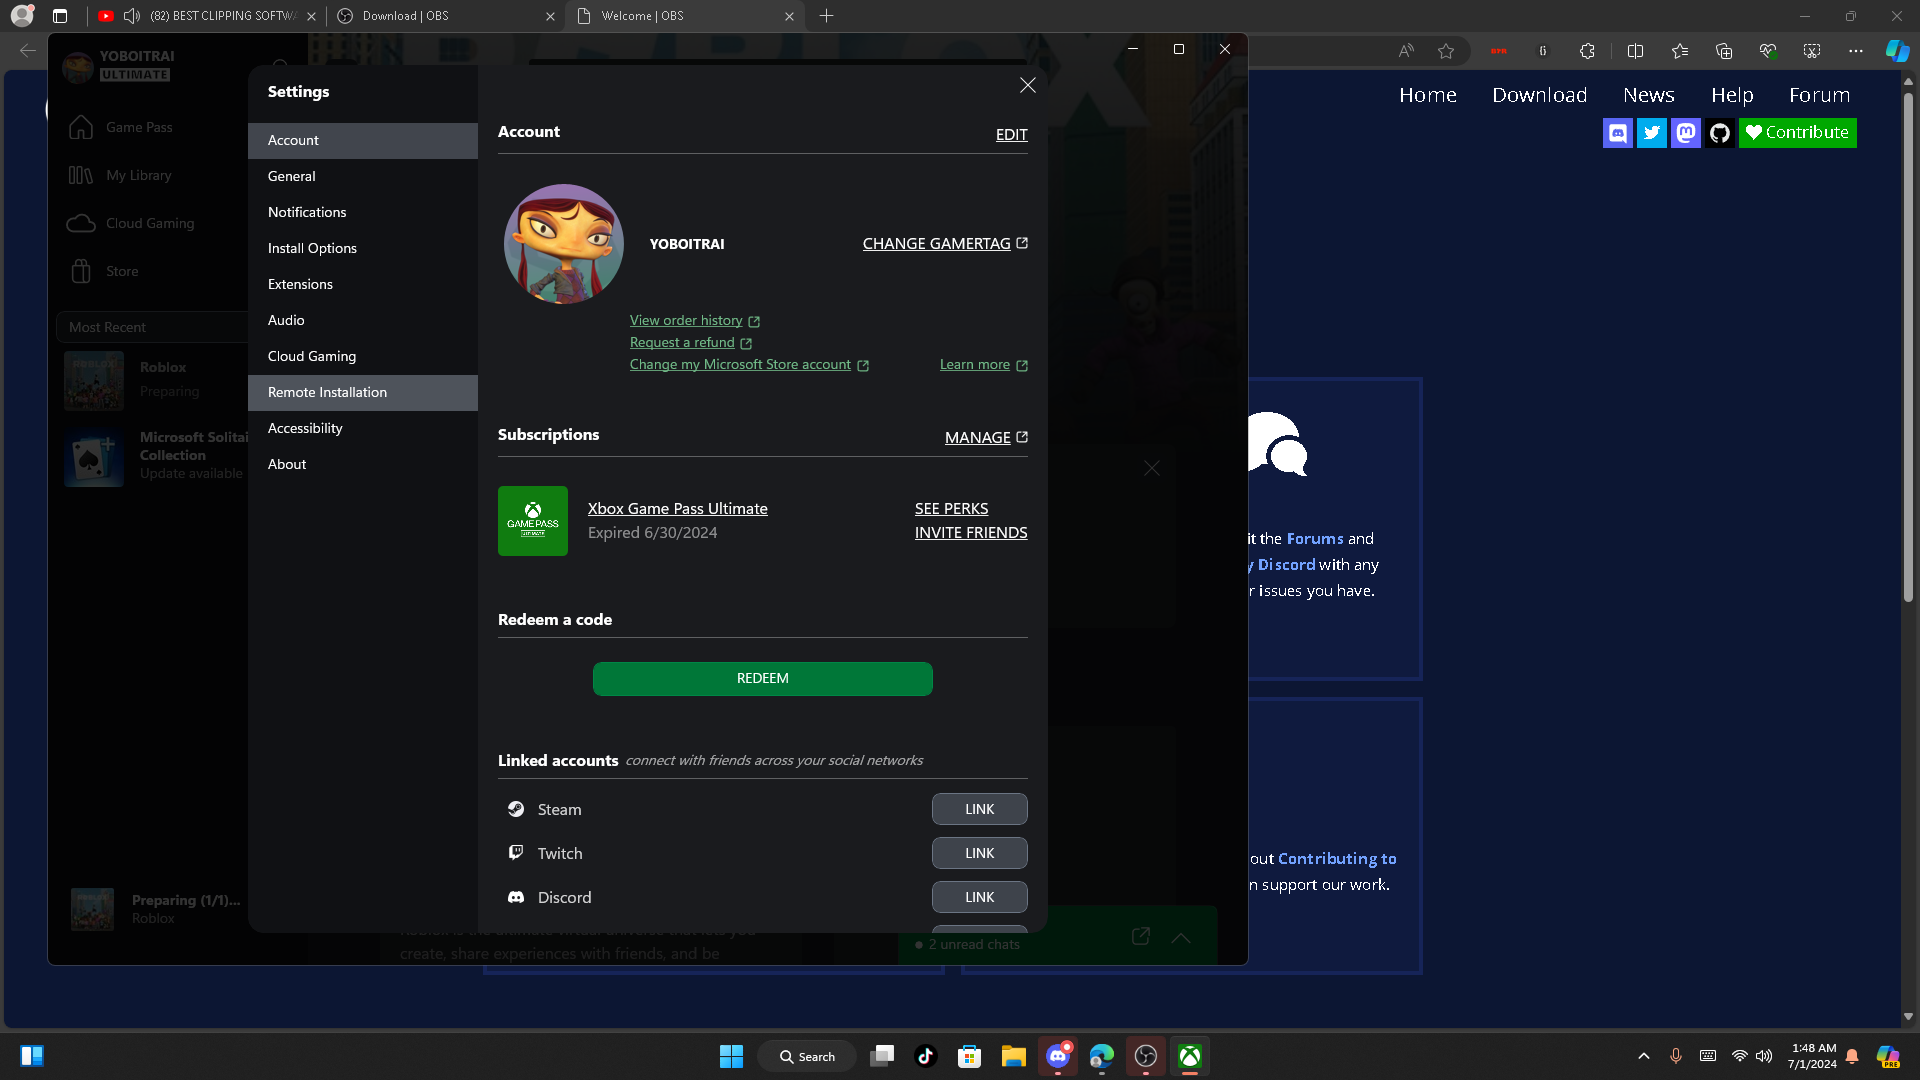Image resolution: width=1920 pixels, height=1080 pixels.
Task: Click the OBS GitHub social icon
Action: [x=1720, y=133]
